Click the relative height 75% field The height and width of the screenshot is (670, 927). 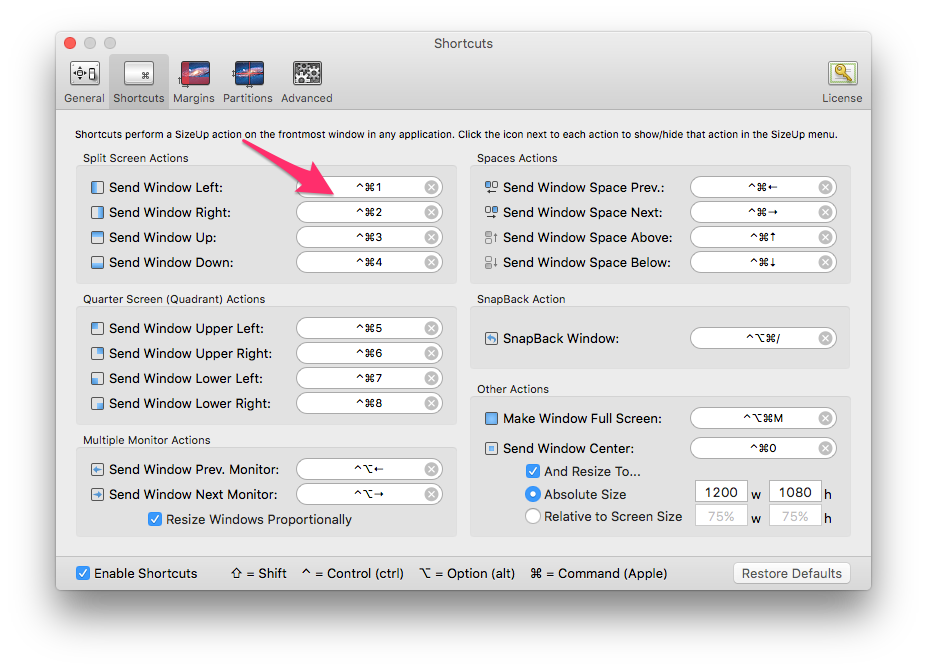coord(795,516)
